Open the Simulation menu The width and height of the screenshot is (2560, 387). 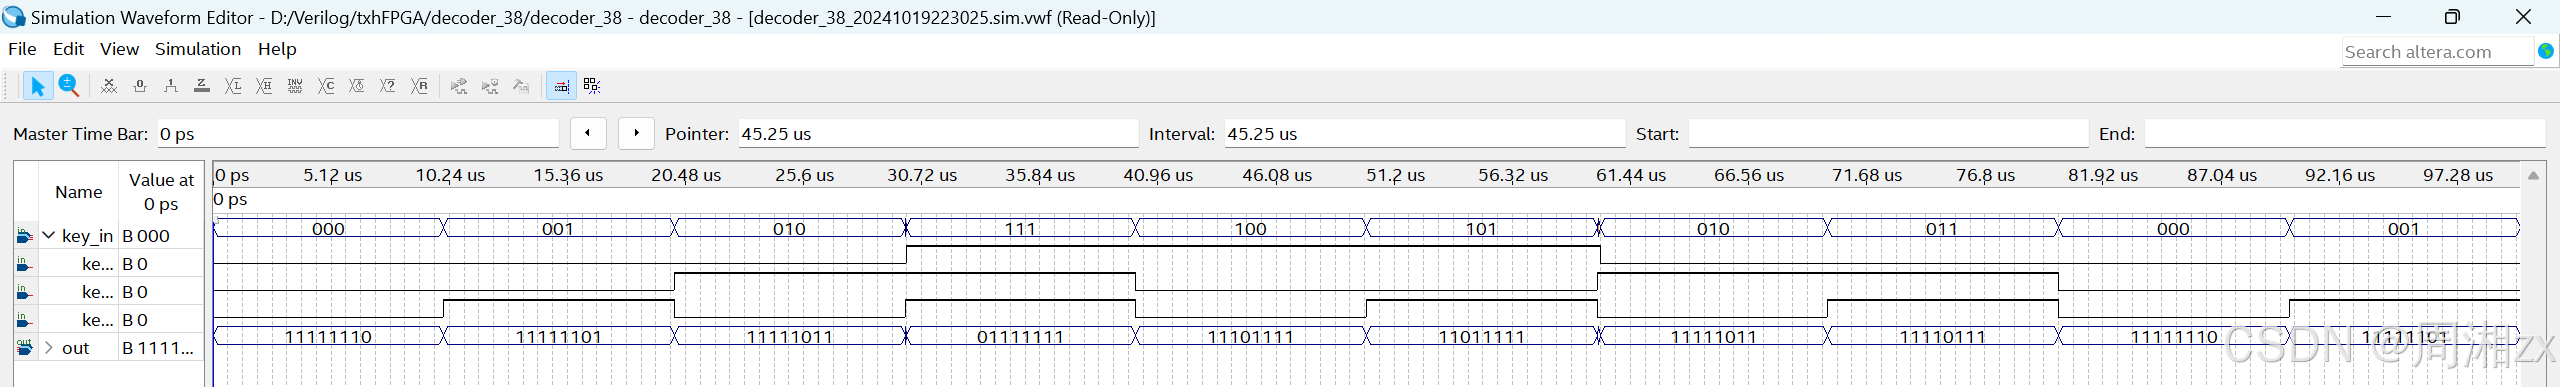[198, 49]
